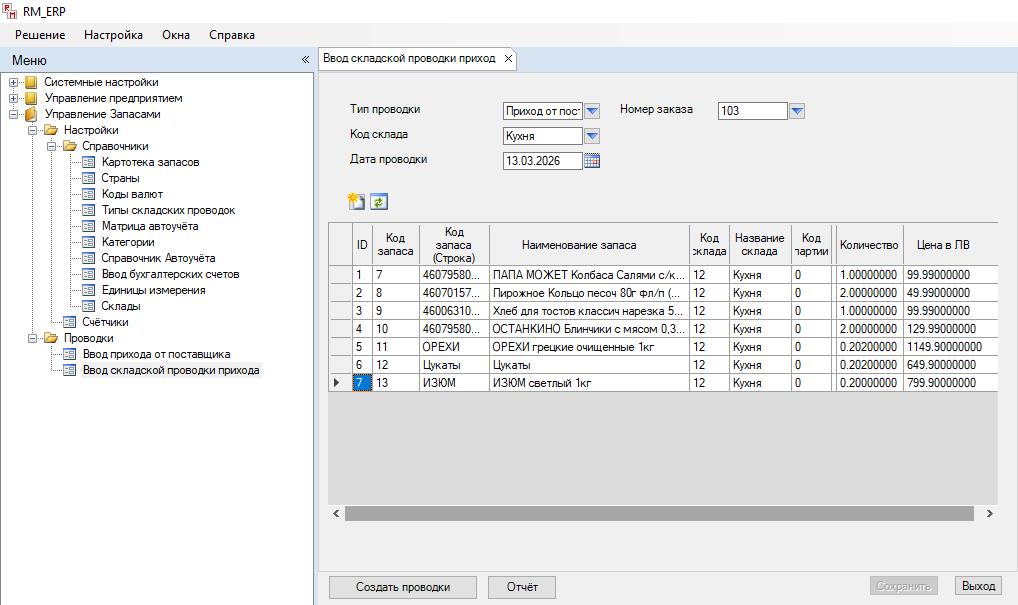Open the Номер заказа dropdown
Image resolution: width=1018 pixels, height=605 pixels.
tap(797, 111)
